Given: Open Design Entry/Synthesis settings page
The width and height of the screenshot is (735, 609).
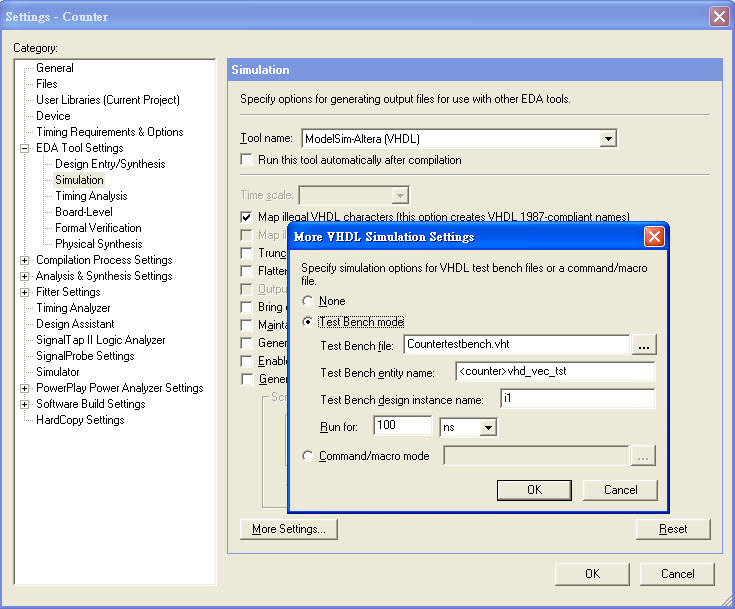Looking at the screenshot, I should pyautogui.click(x=110, y=164).
